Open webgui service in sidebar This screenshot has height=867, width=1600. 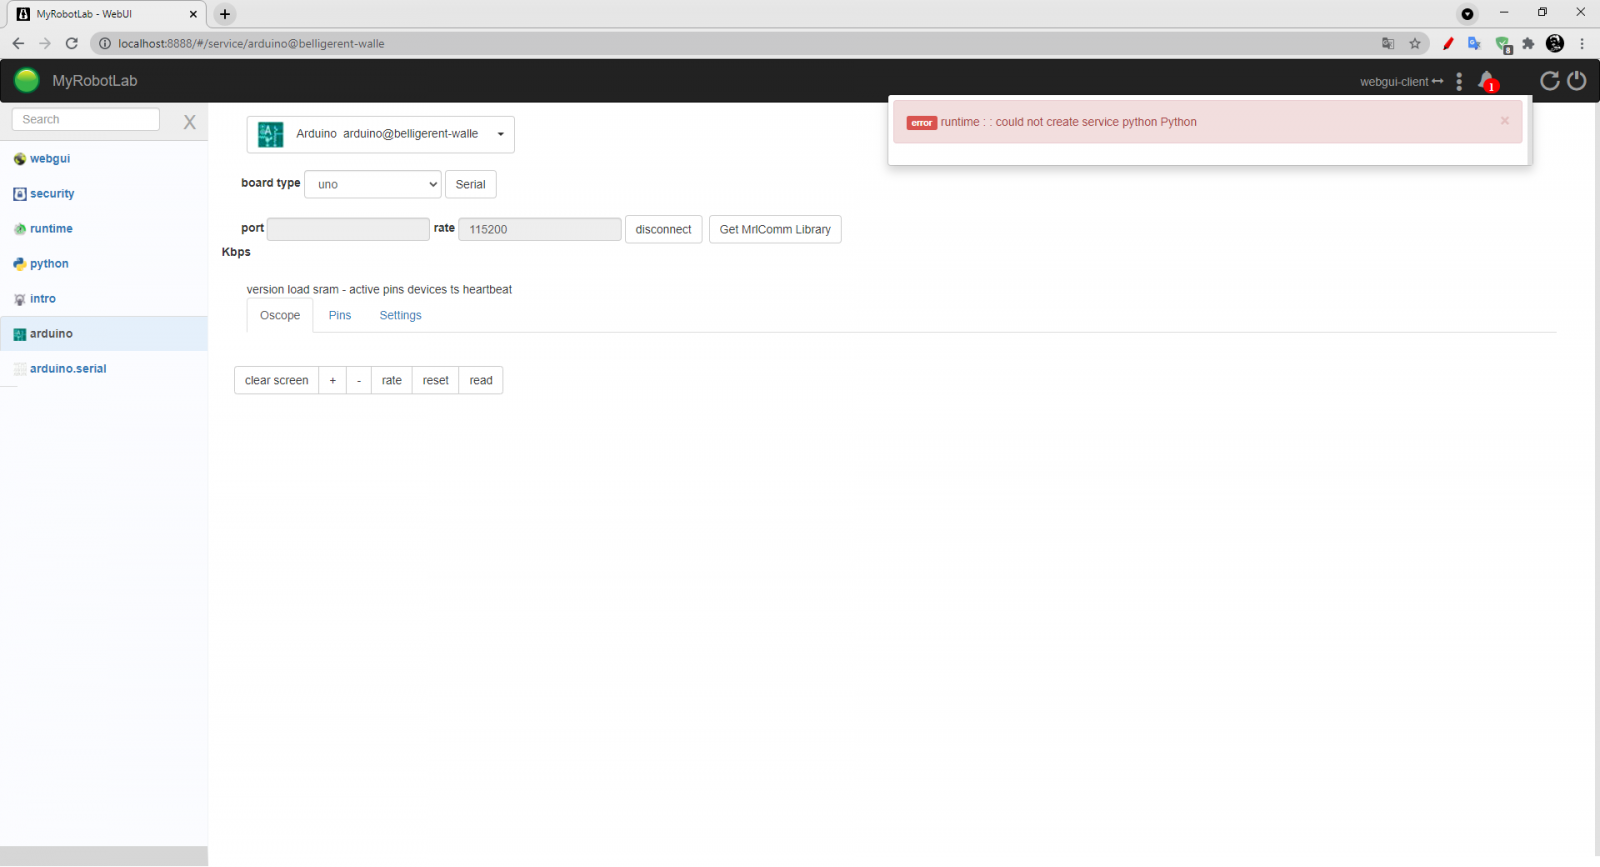point(50,159)
